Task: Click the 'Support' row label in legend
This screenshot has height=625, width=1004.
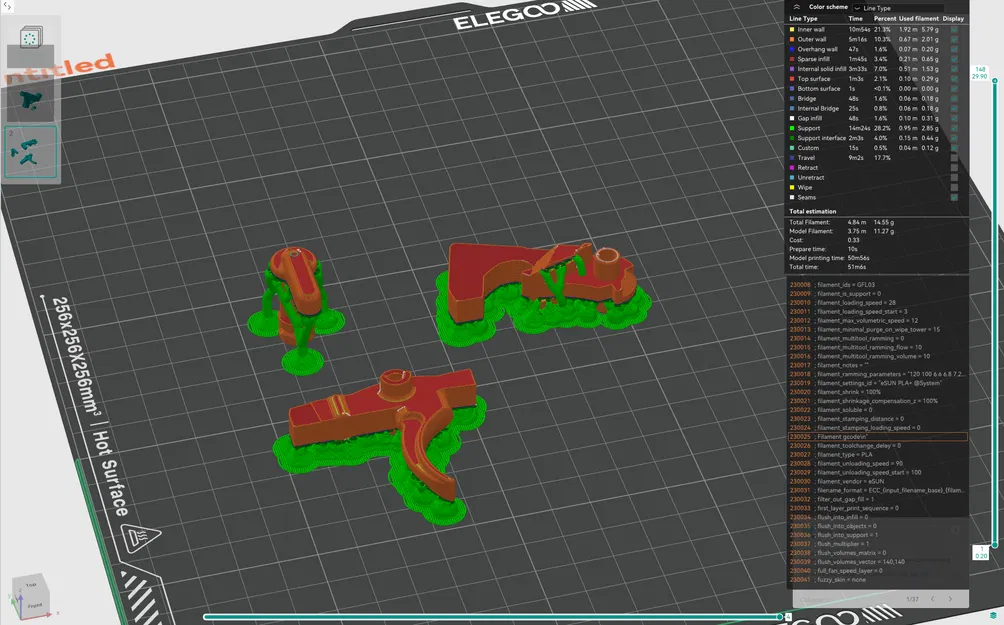Action: click(809, 128)
